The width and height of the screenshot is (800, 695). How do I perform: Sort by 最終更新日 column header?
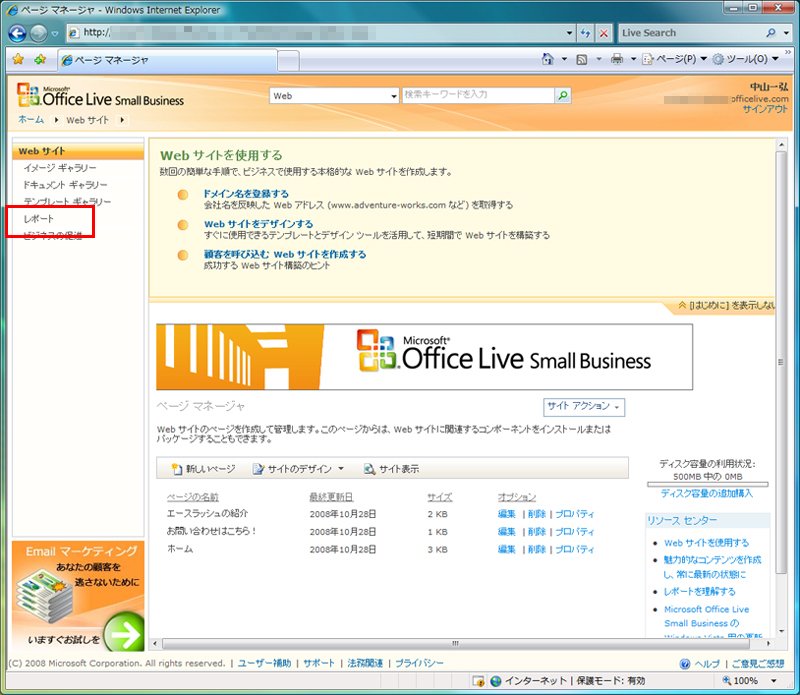331,497
